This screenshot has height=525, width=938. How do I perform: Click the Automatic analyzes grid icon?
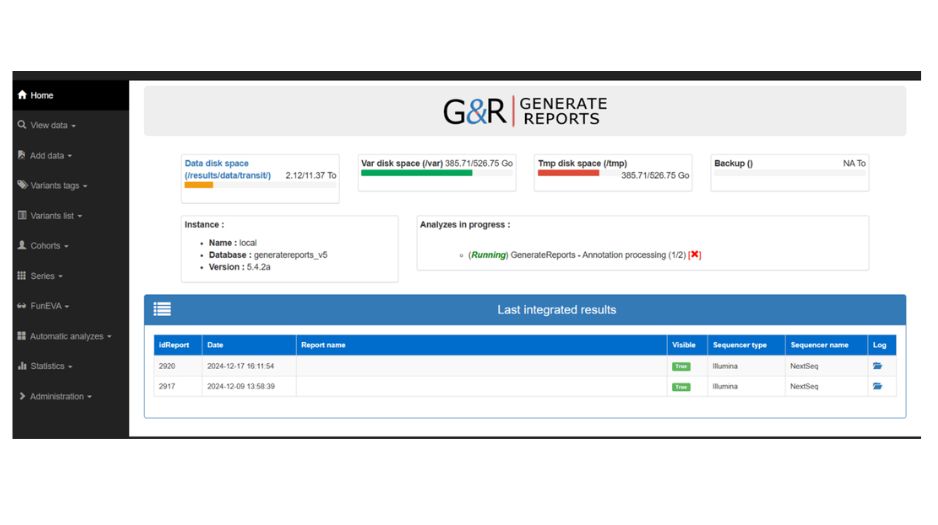tap(22, 336)
